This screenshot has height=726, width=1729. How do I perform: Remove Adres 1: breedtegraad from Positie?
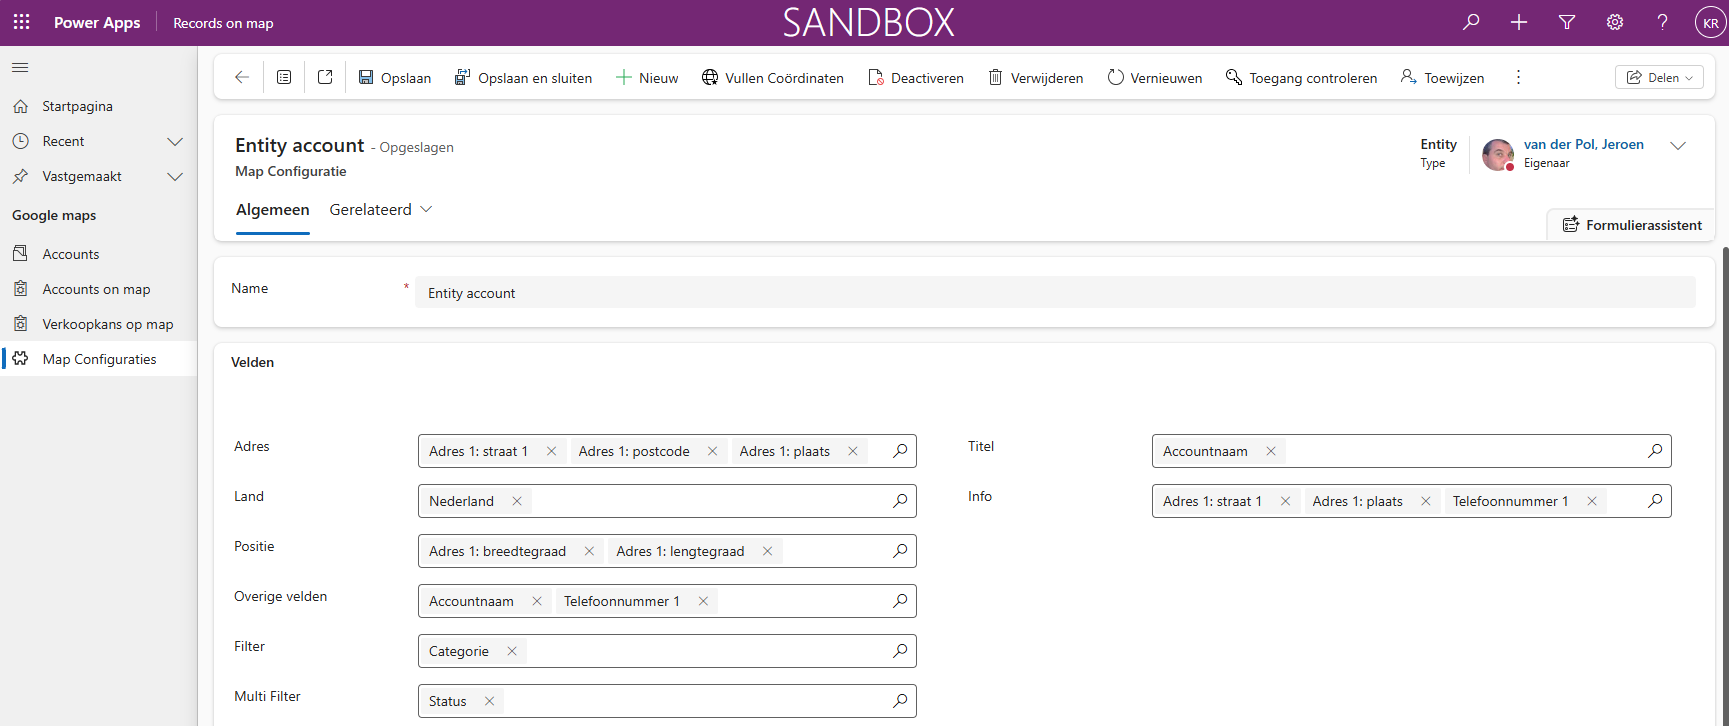click(589, 551)
